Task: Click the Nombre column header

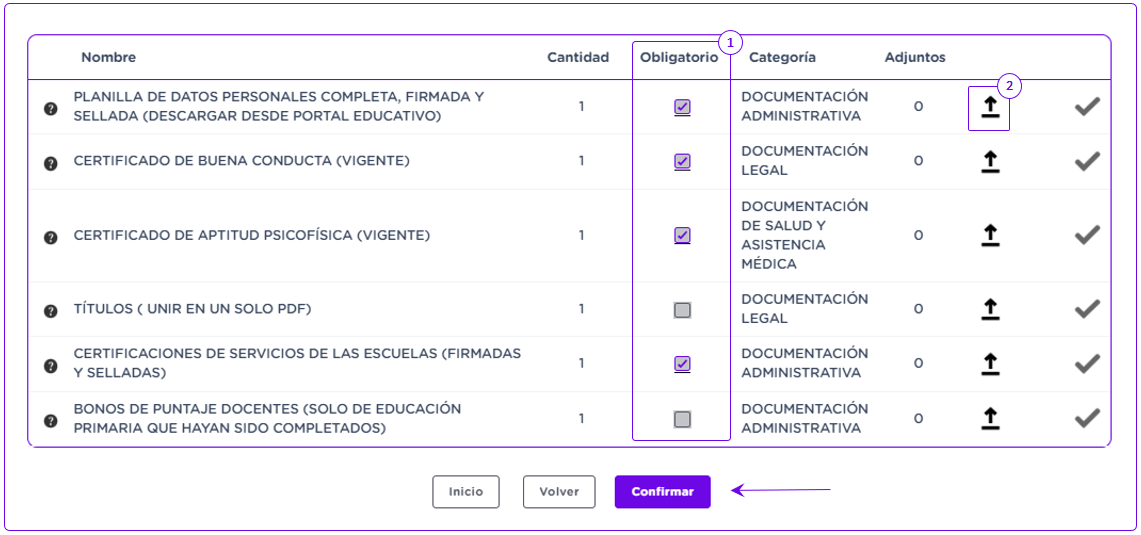Action: coord(109,58)
